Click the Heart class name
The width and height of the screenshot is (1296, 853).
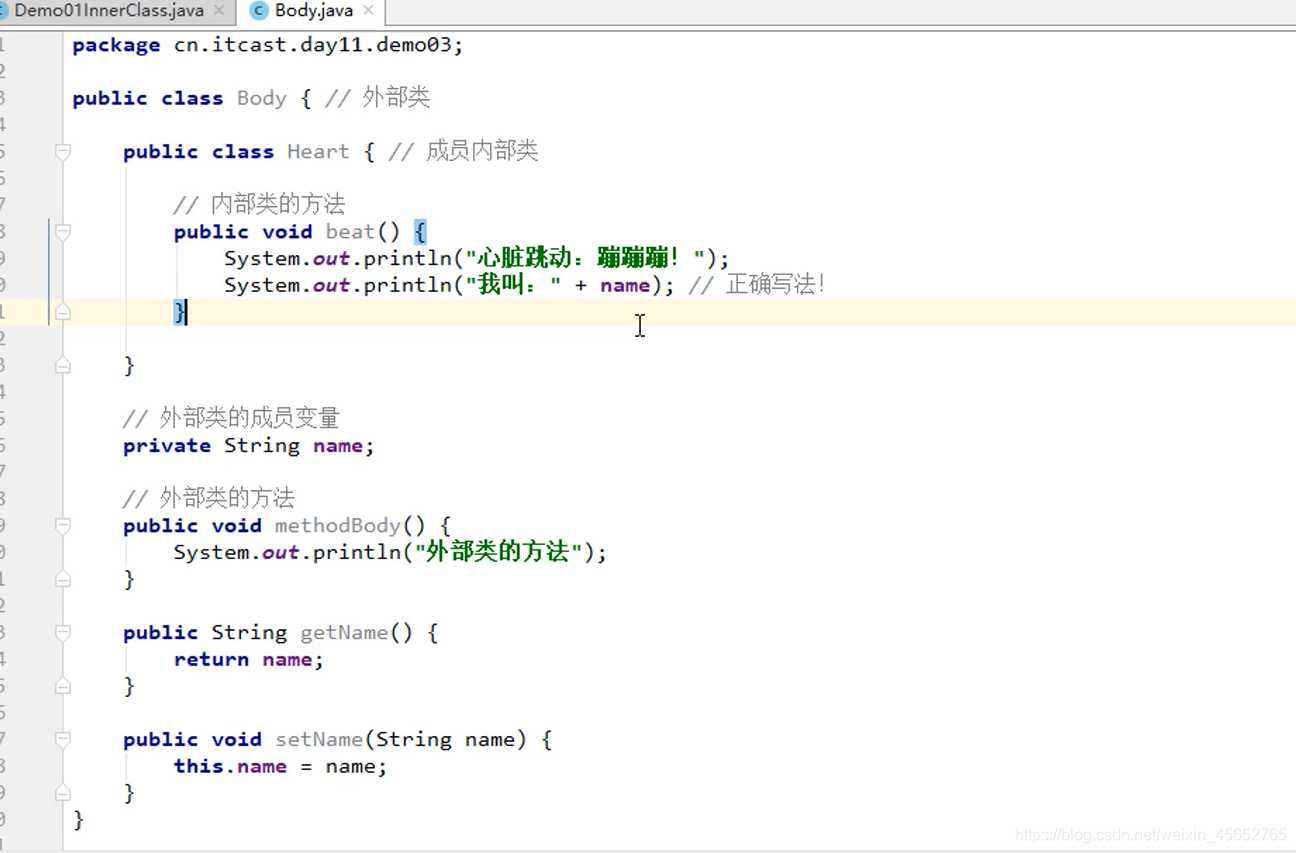pyautogui.click(x=318, y=152)
